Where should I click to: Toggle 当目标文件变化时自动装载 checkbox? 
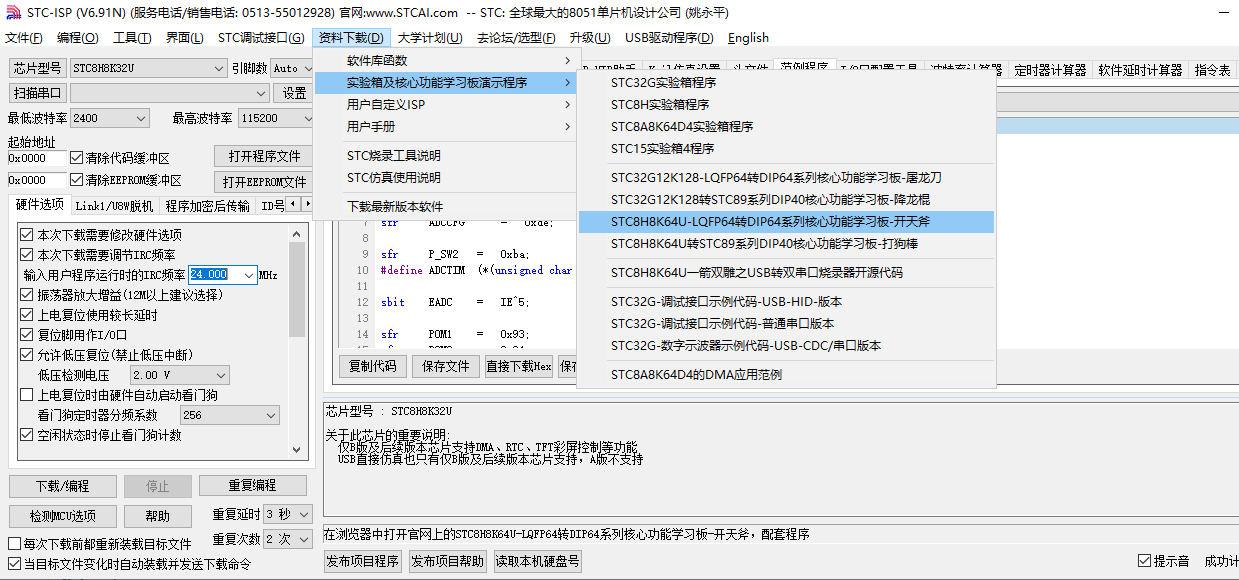14,564
